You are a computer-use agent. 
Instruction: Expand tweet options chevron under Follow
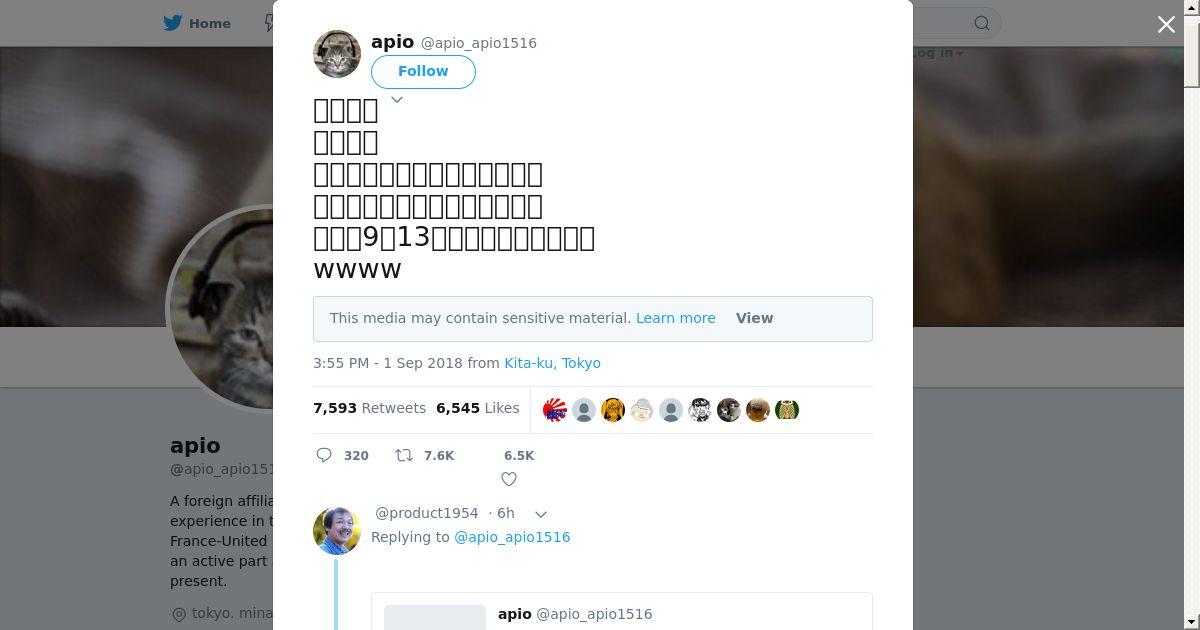click(x=397, y=100)
